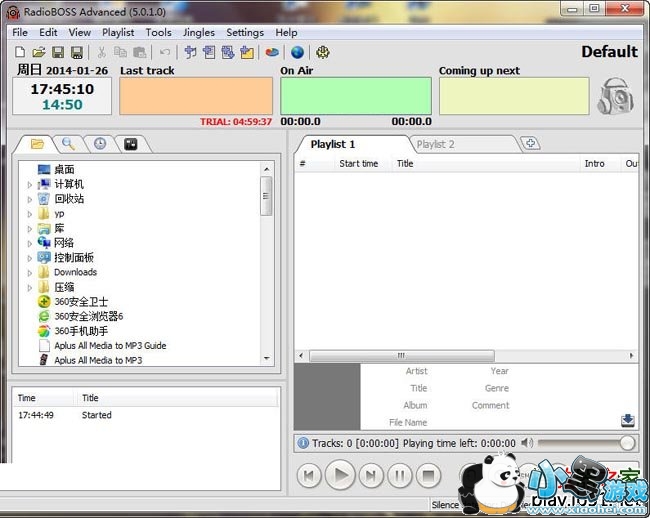The height and width of the screenshot is (518, 650).
Task: Switch to the file browser folder tab
Action: [x=37, y=144]
